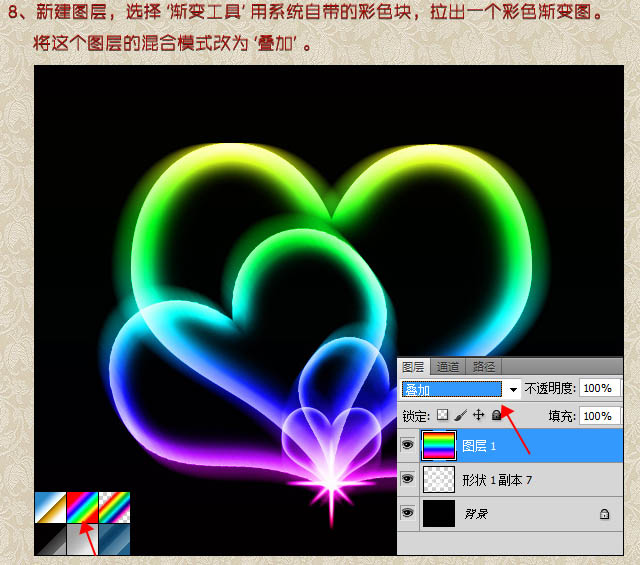Click the lock position move icon
Viewport: 640px width, 565px height.
click(x=479, y=414)
